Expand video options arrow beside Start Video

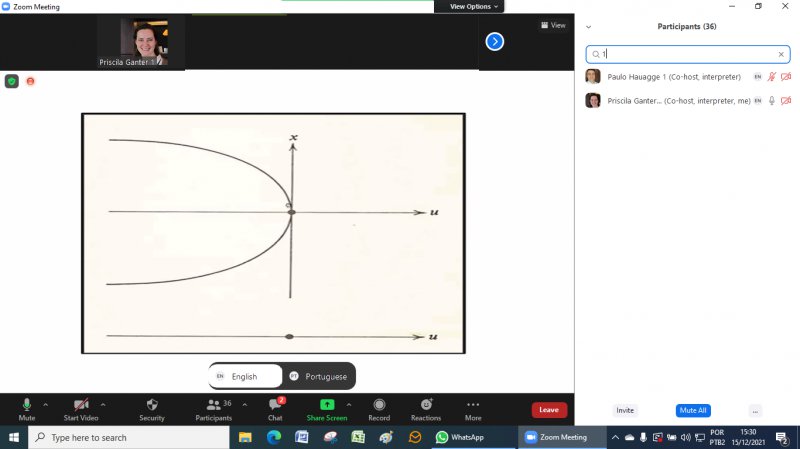103,404
